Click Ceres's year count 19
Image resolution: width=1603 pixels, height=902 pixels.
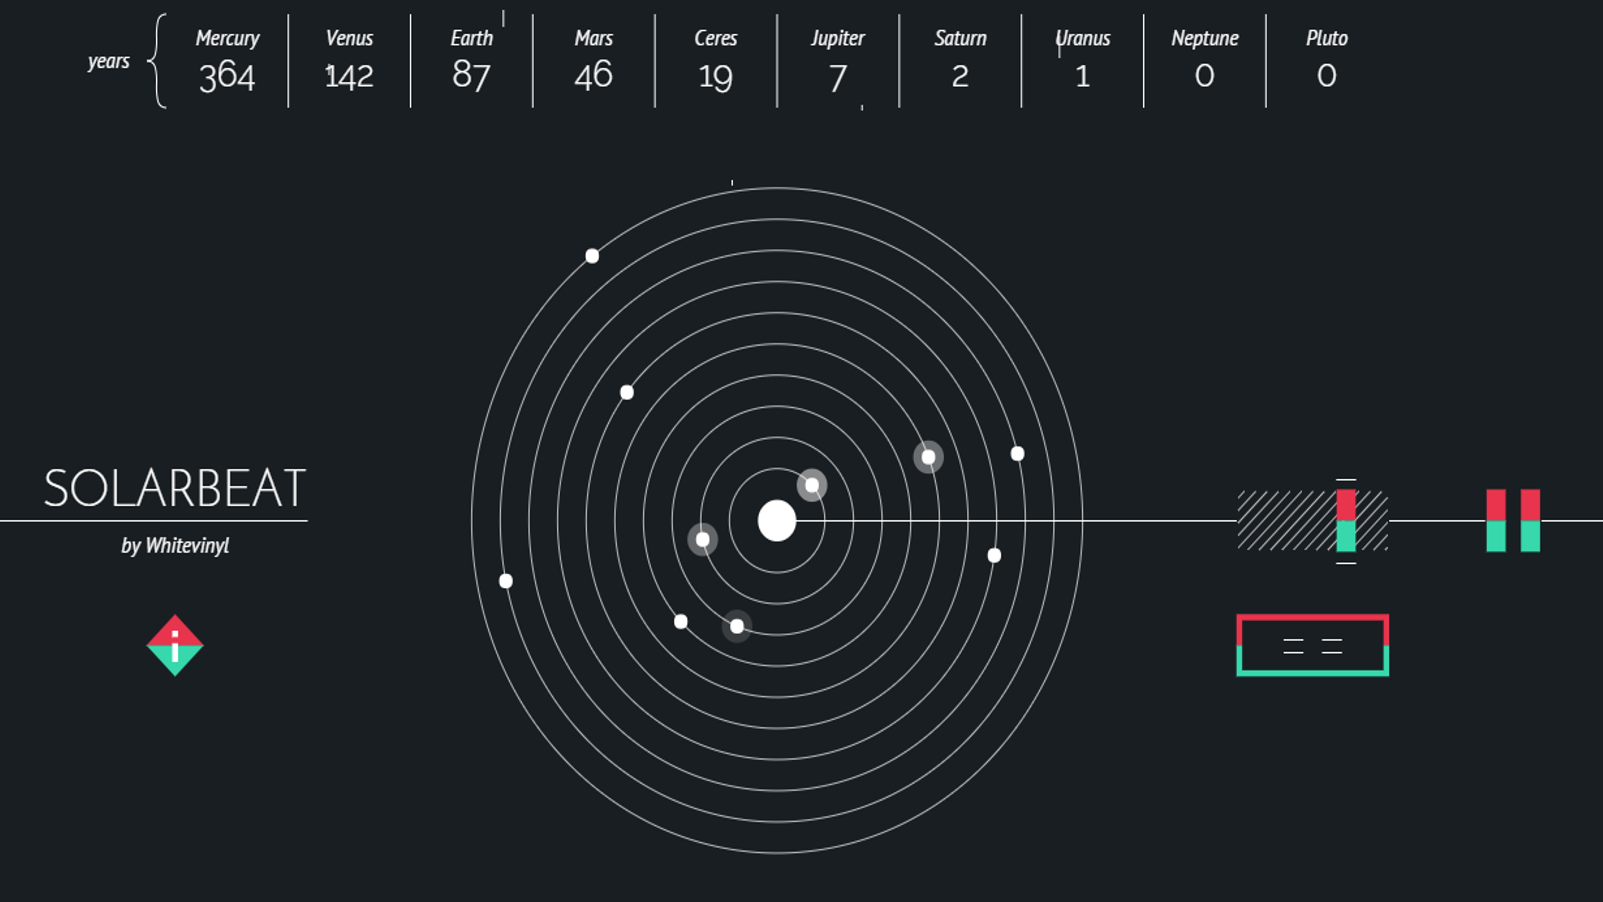(715, 77)
